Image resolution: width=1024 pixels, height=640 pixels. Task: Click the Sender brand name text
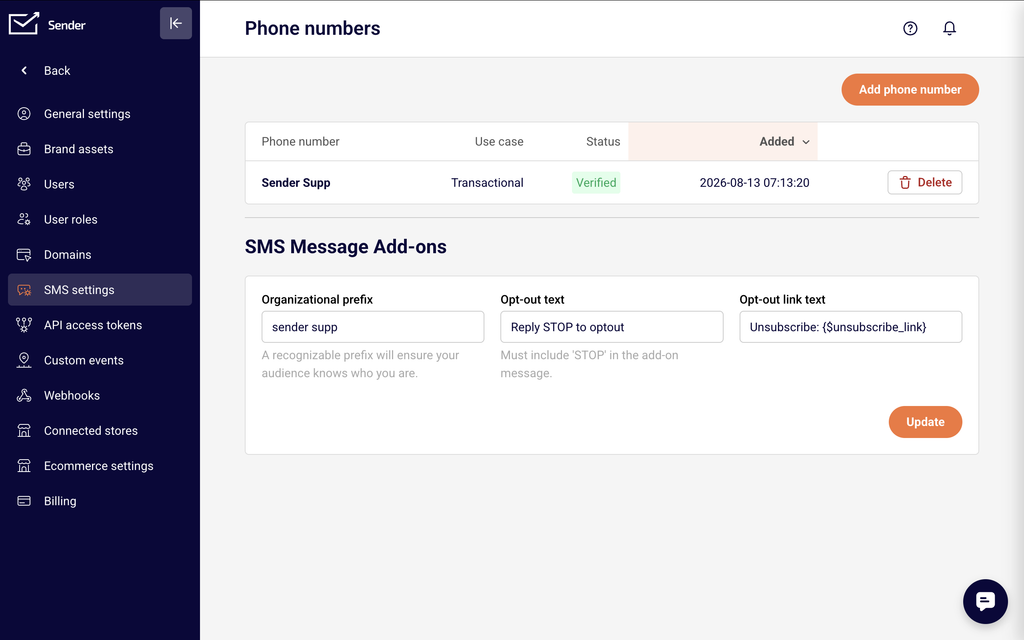67,25
